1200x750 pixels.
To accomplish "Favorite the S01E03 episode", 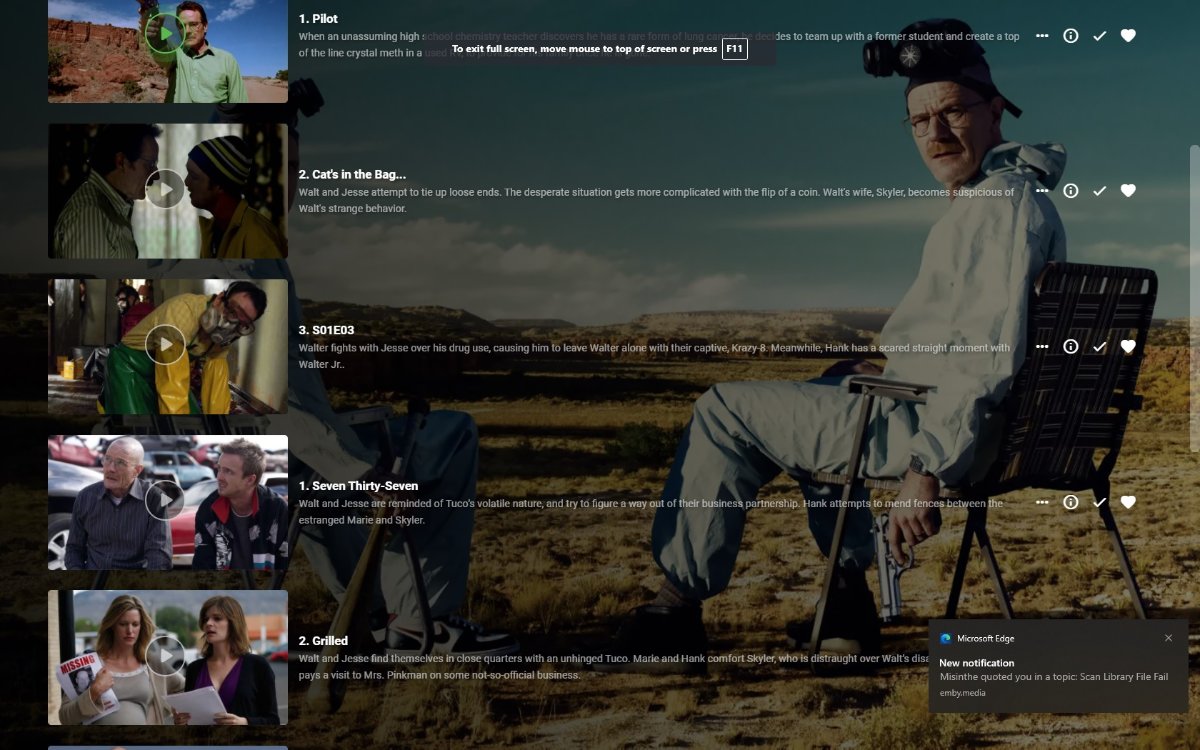I will 1128,346.
